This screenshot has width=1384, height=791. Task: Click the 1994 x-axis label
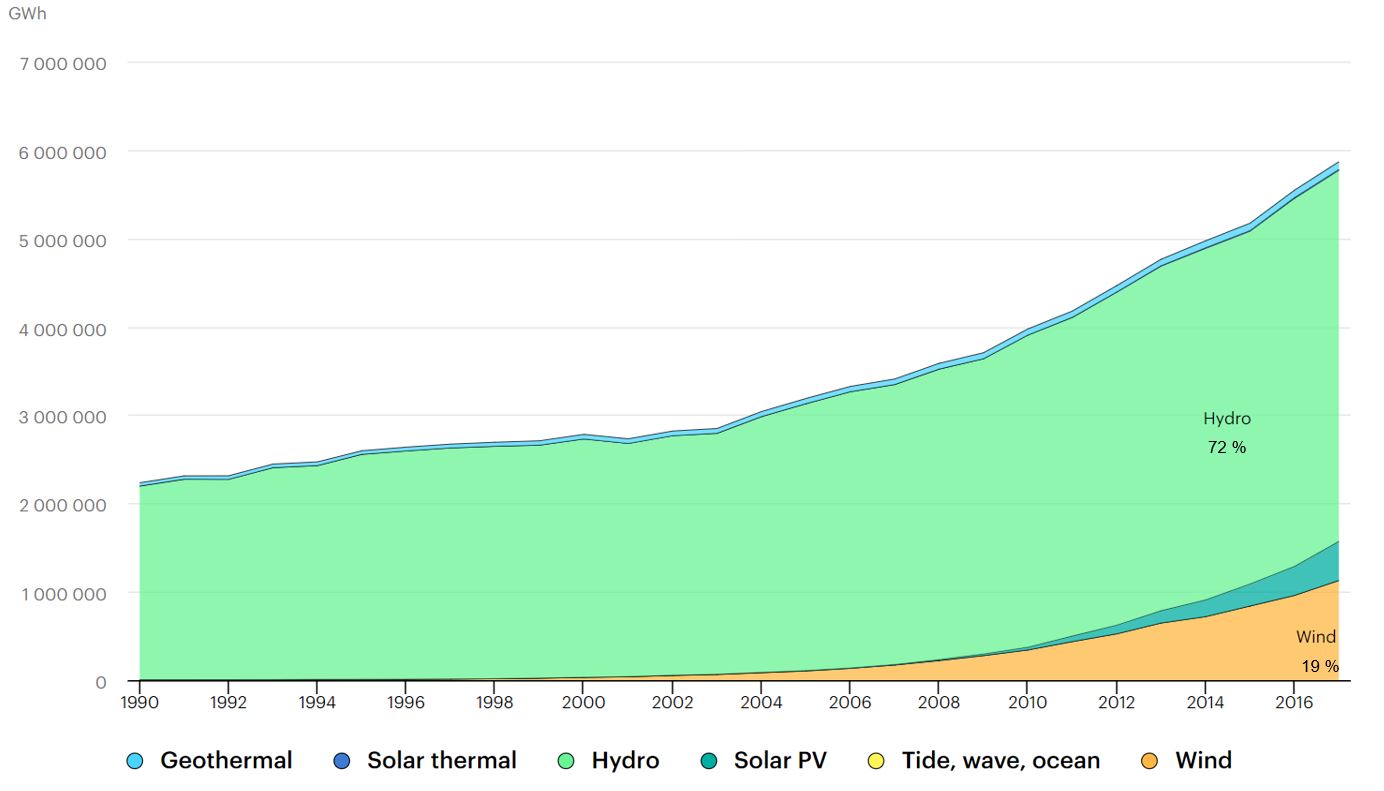317,702
